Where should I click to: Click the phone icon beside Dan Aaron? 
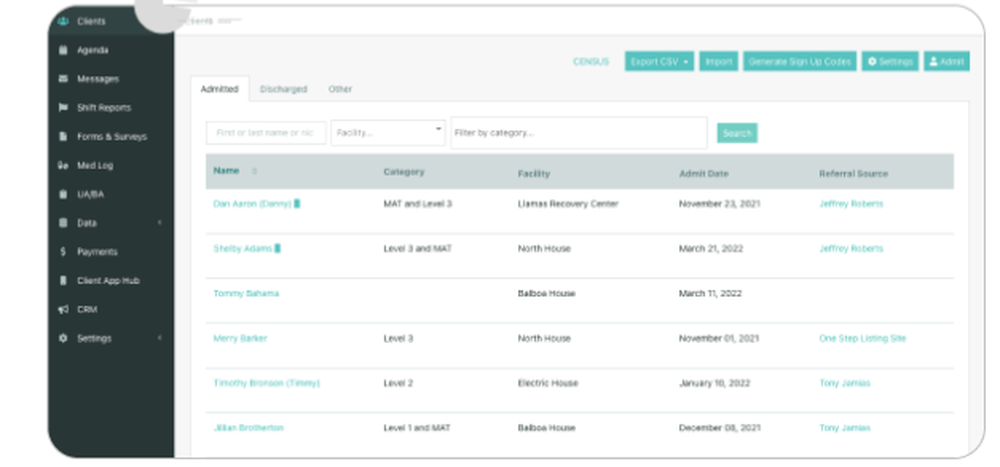click(x=297, y=204)
